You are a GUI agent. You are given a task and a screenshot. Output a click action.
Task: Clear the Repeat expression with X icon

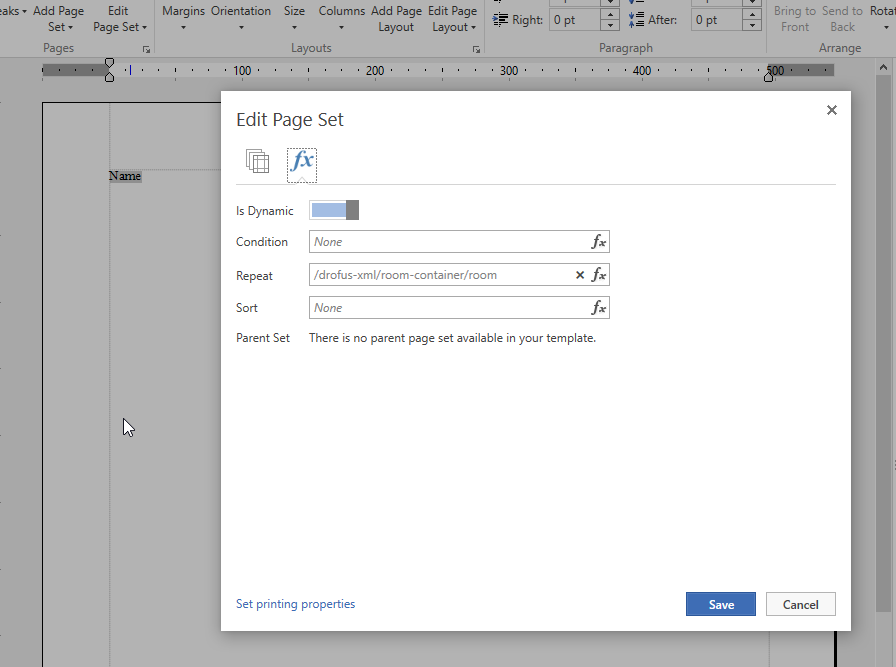(x=580, y=275)
